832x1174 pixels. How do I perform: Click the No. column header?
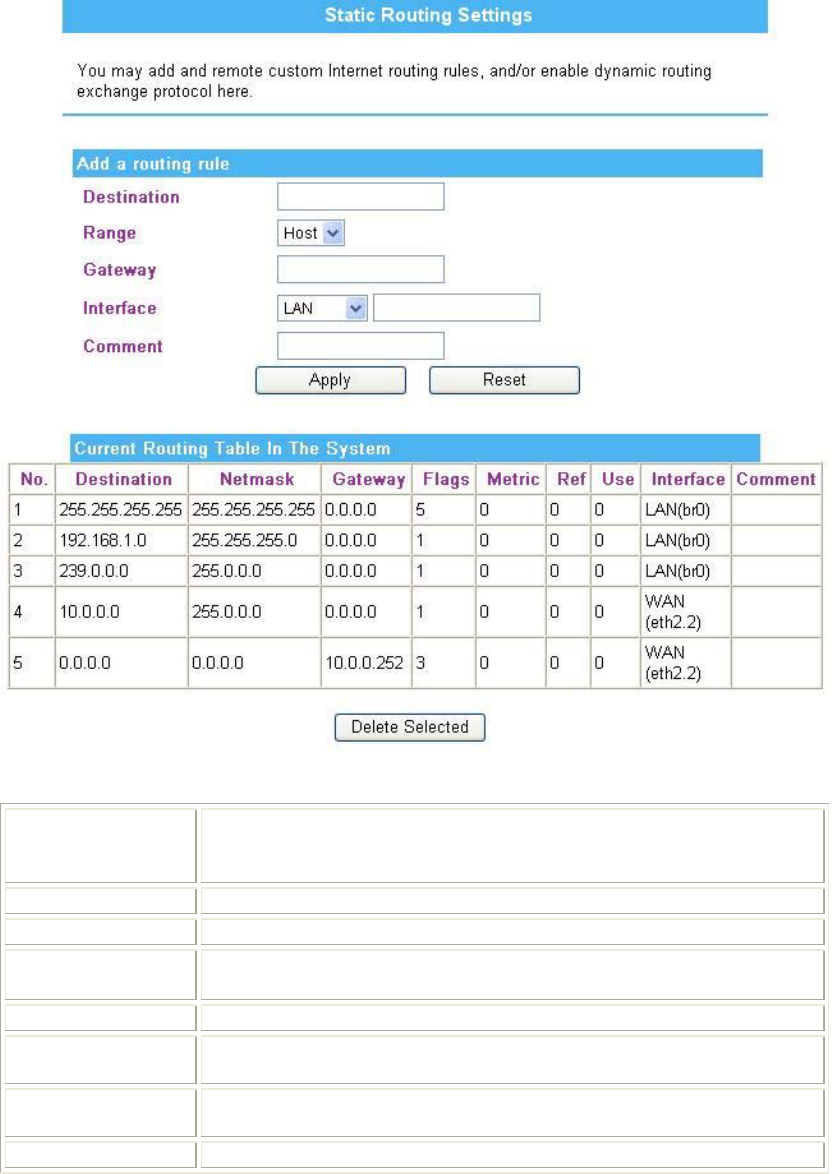point(31,479)
